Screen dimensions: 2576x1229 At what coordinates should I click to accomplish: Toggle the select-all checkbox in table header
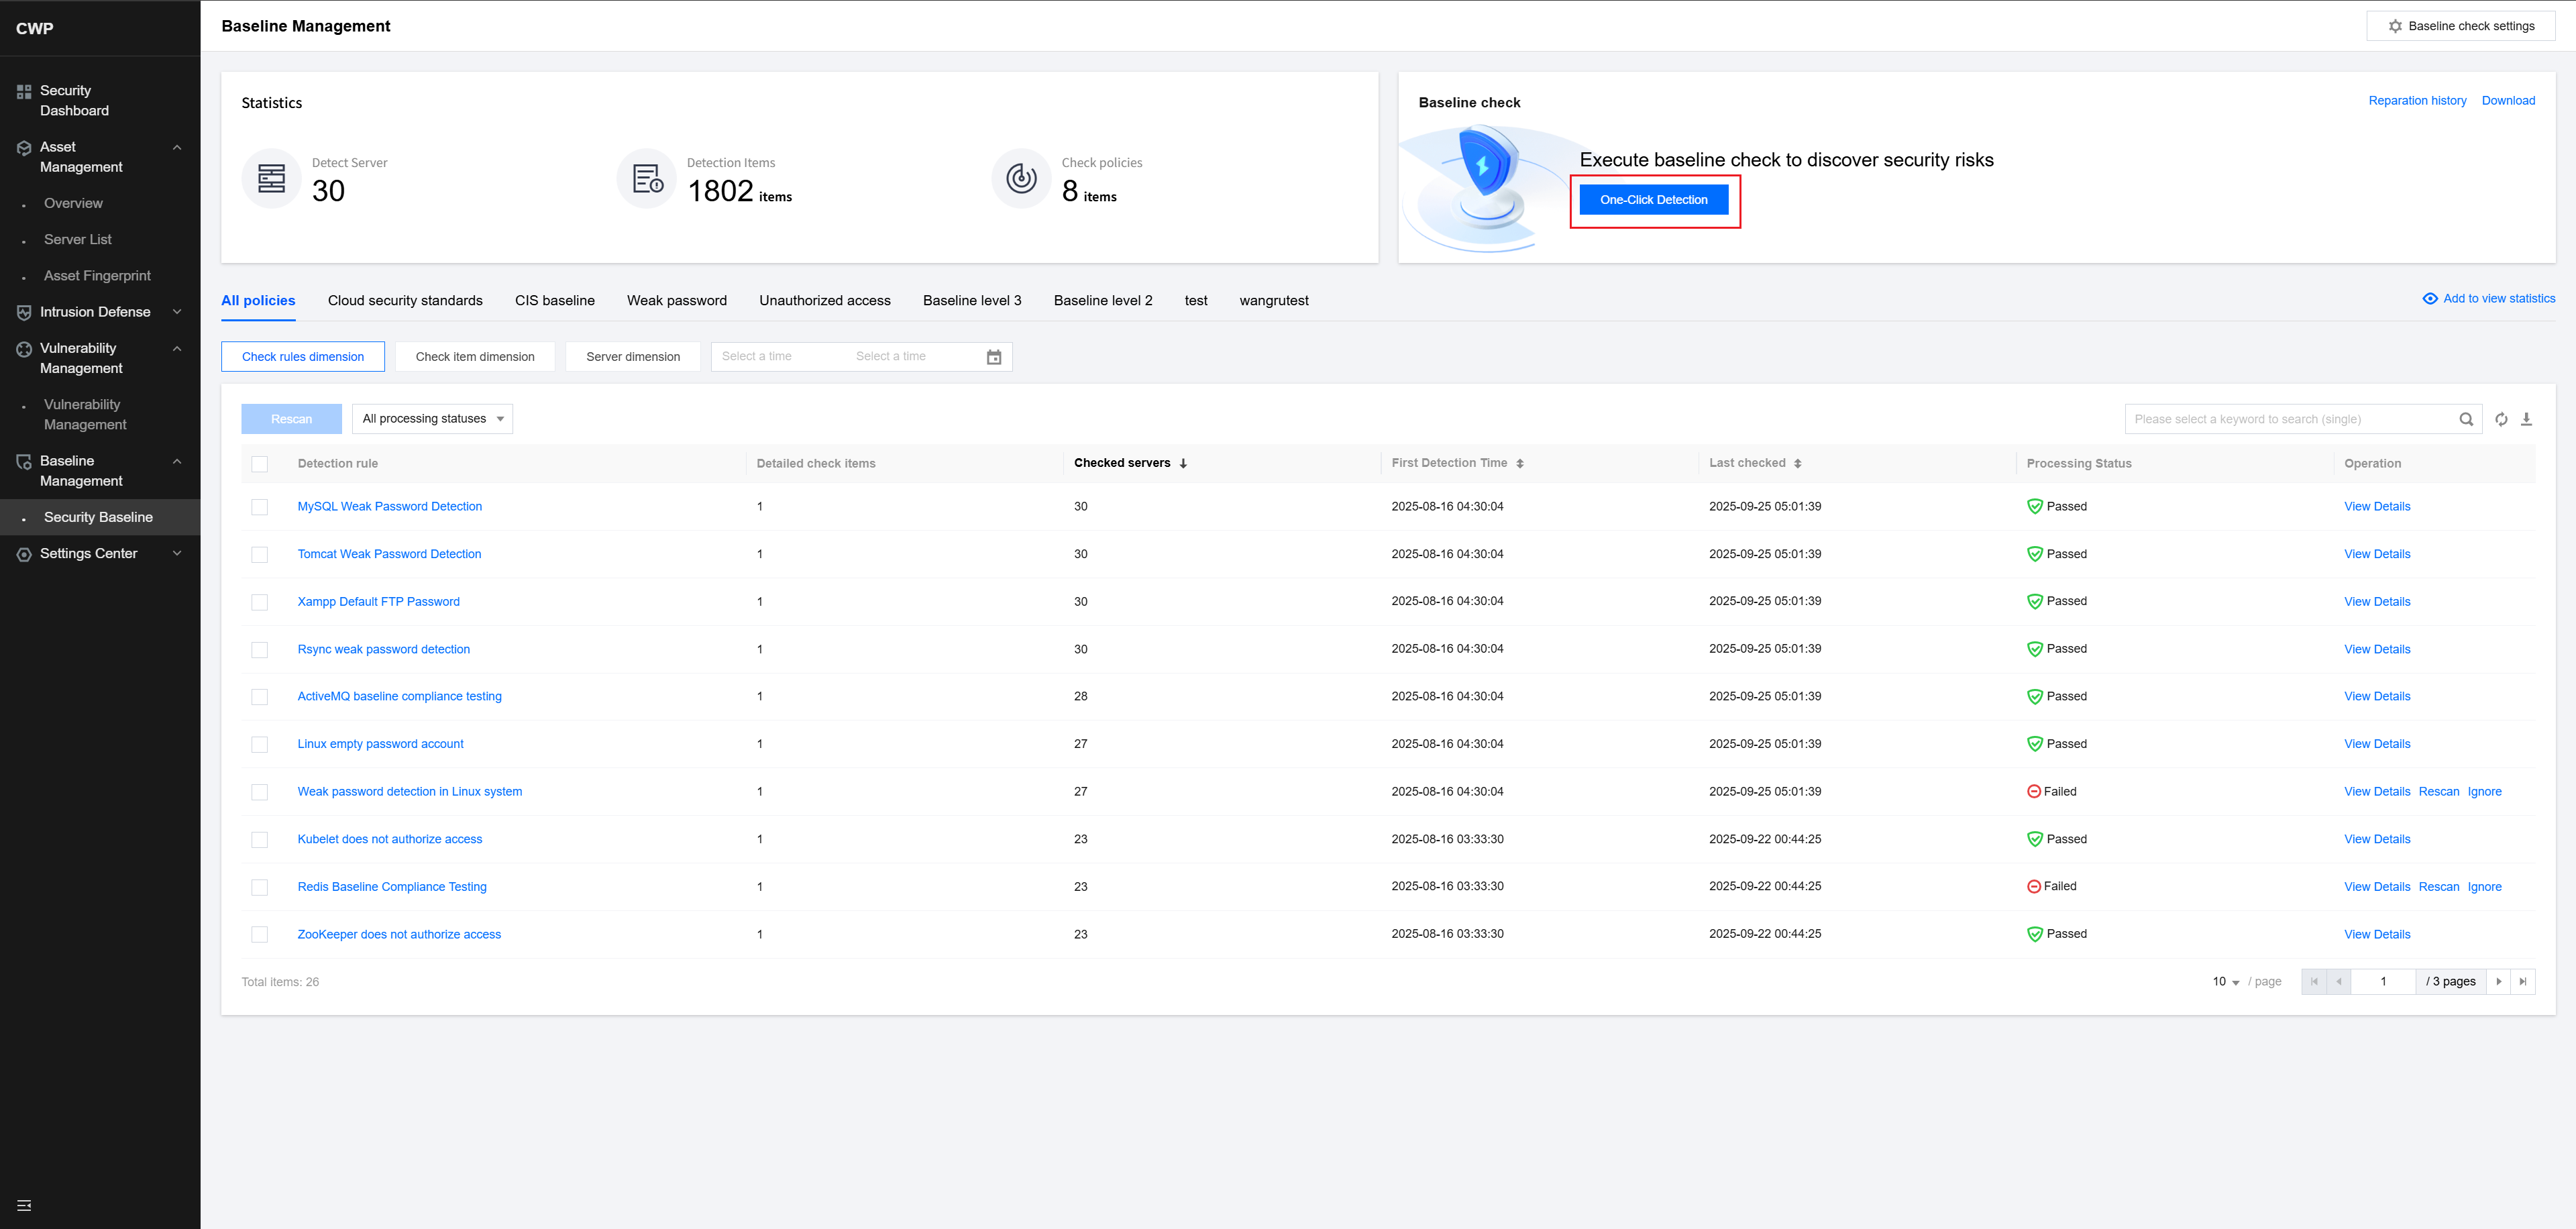[260, 464]
